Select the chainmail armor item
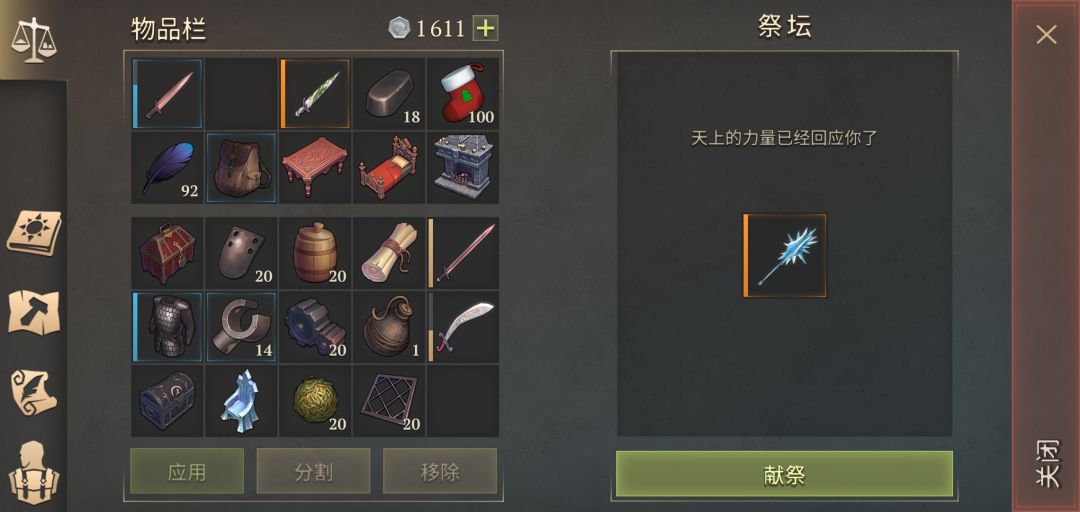This screenshot has width=1080, height=512. click(x=167, y=327)
